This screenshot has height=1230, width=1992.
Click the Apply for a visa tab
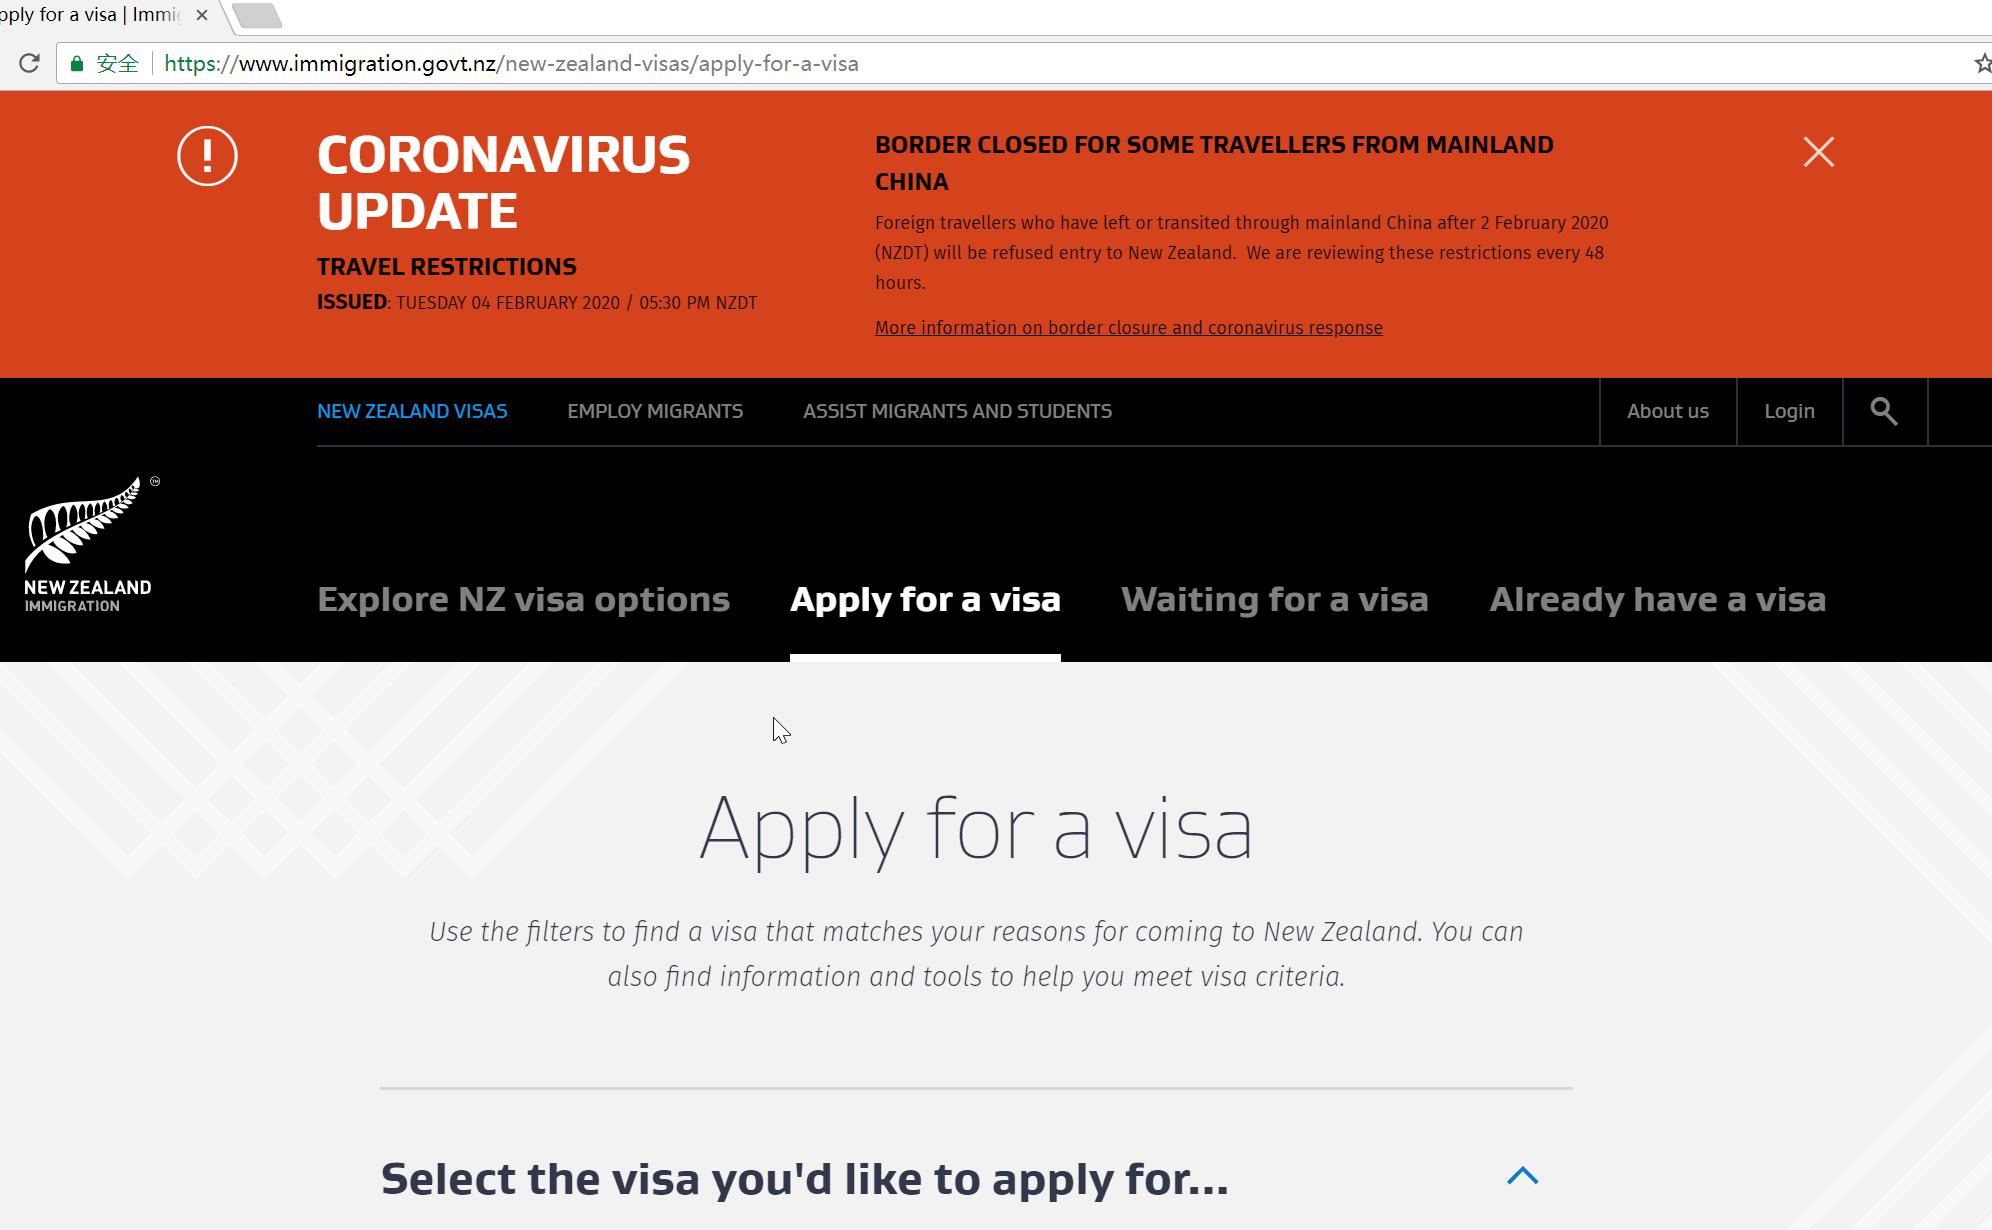[925, 599]
